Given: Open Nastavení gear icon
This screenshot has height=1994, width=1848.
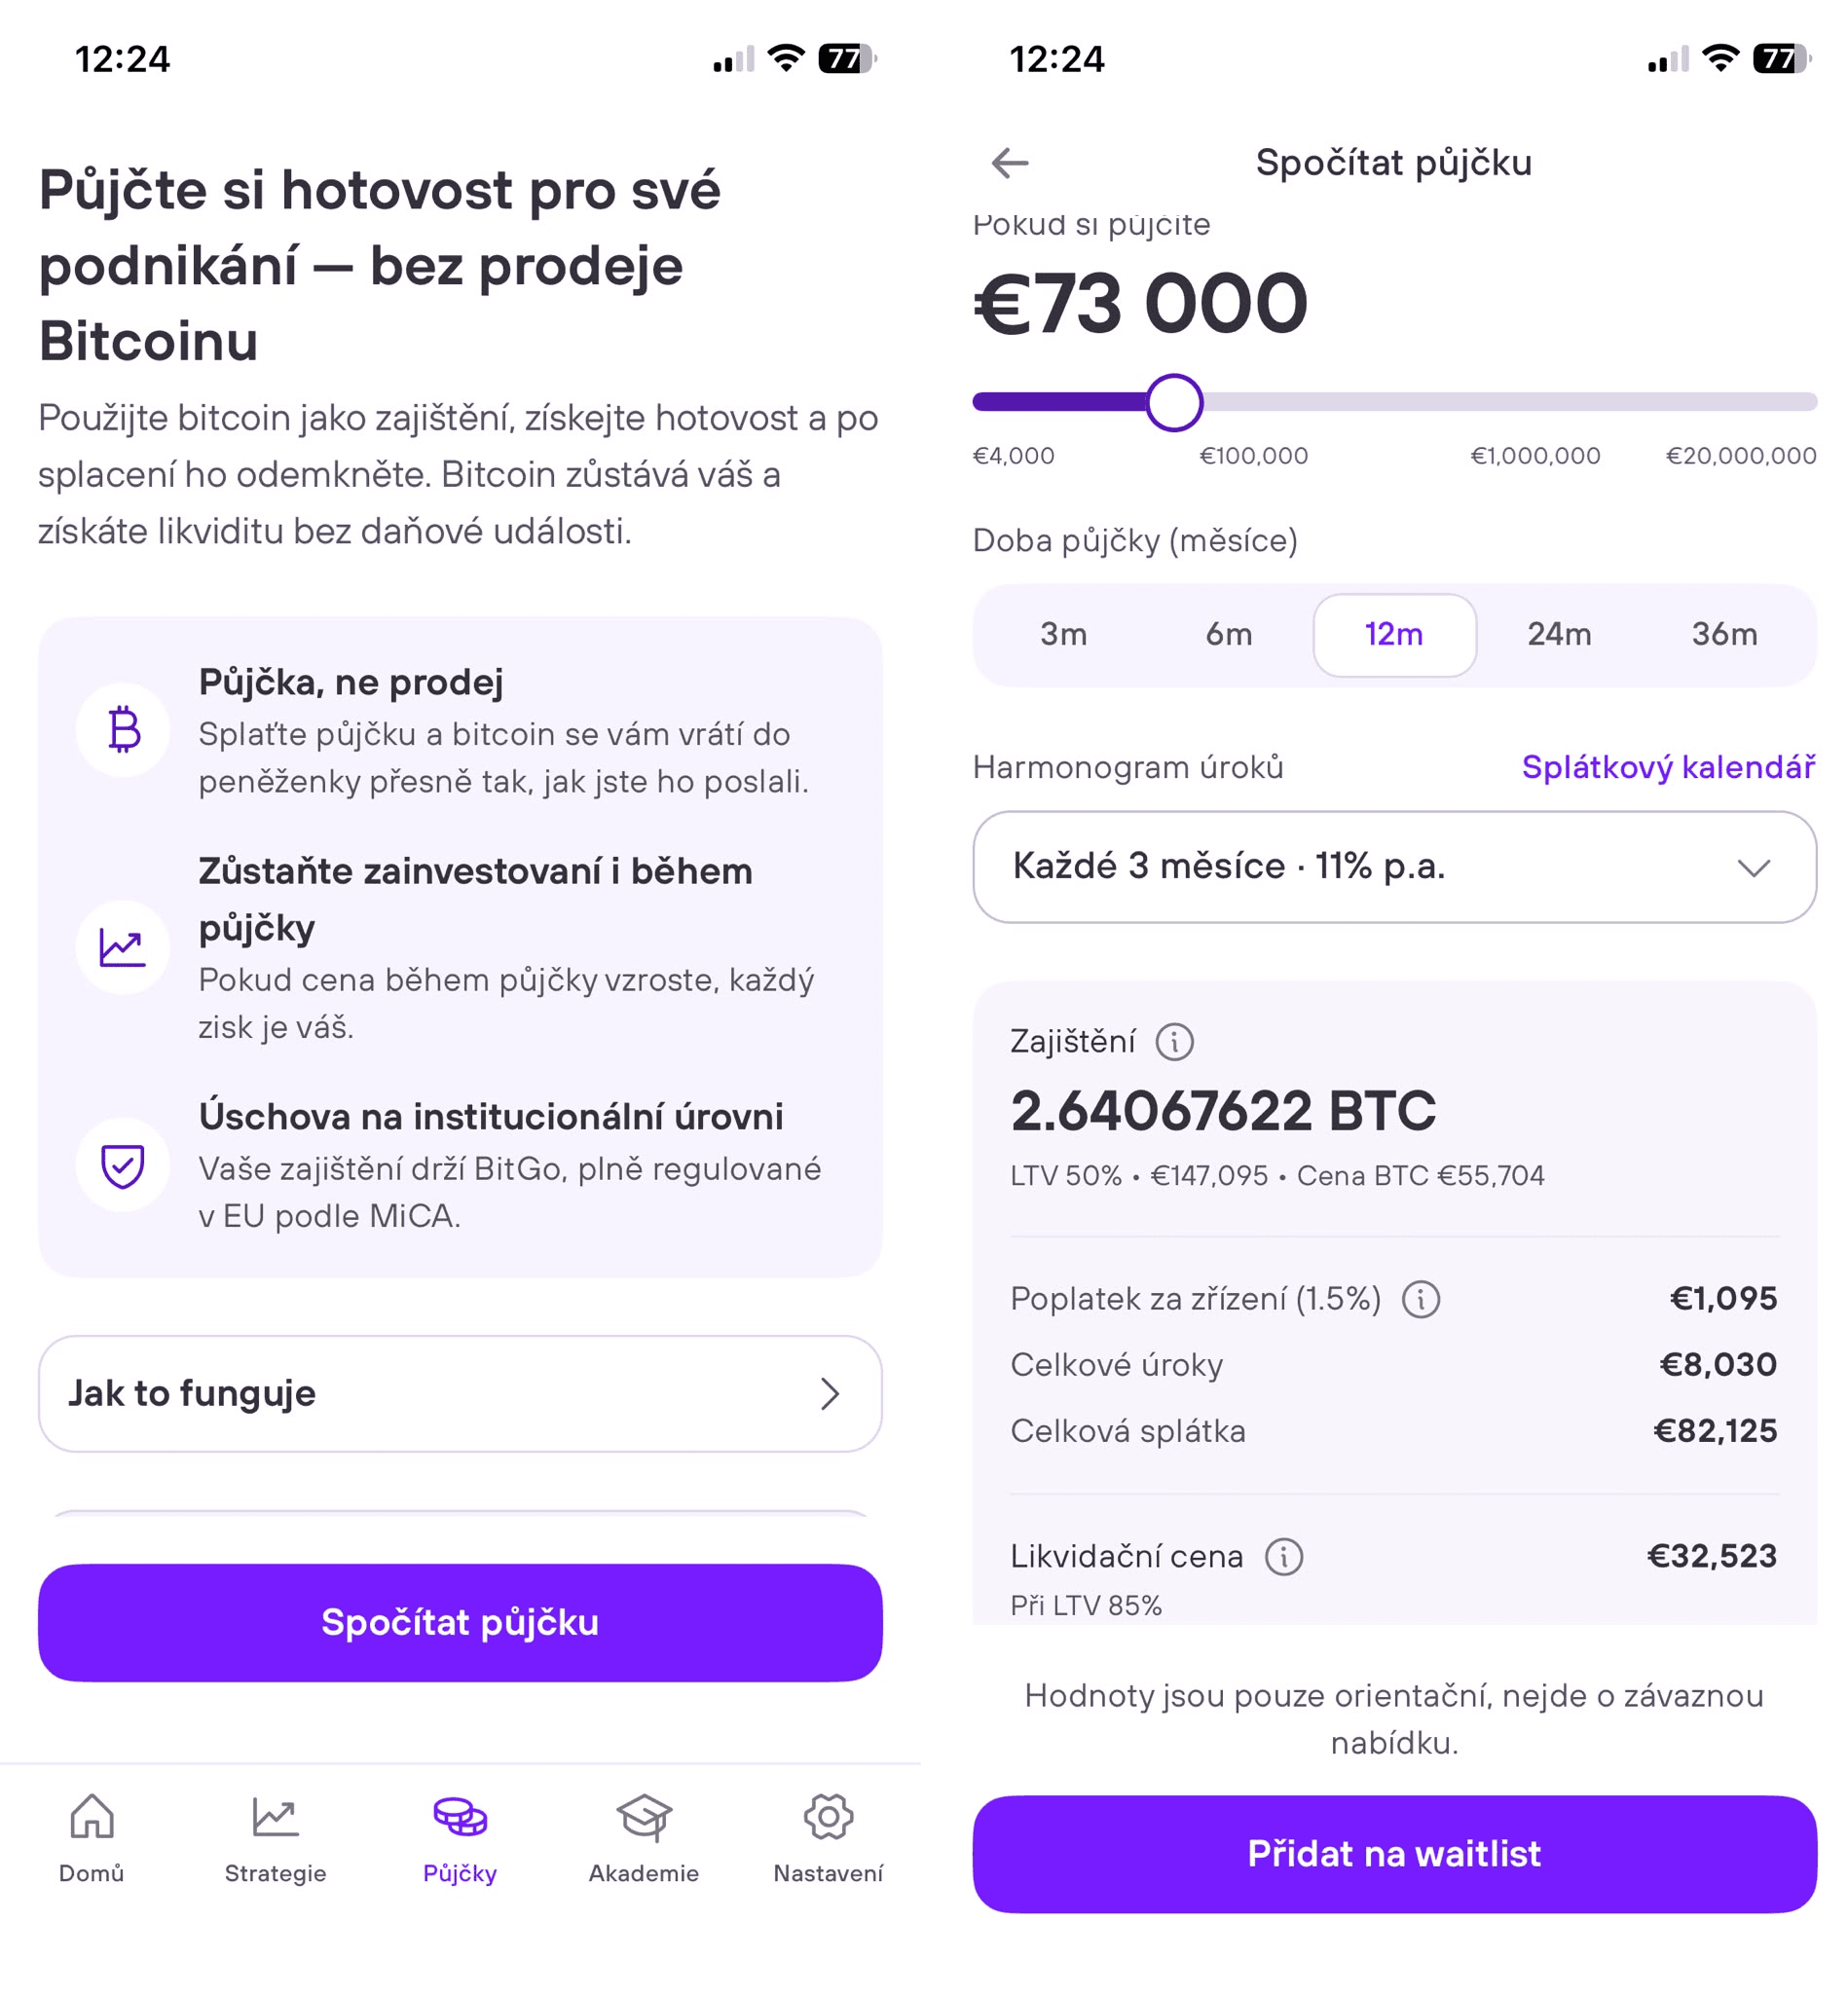Looking at the screenshot, I should [828, 1816].
